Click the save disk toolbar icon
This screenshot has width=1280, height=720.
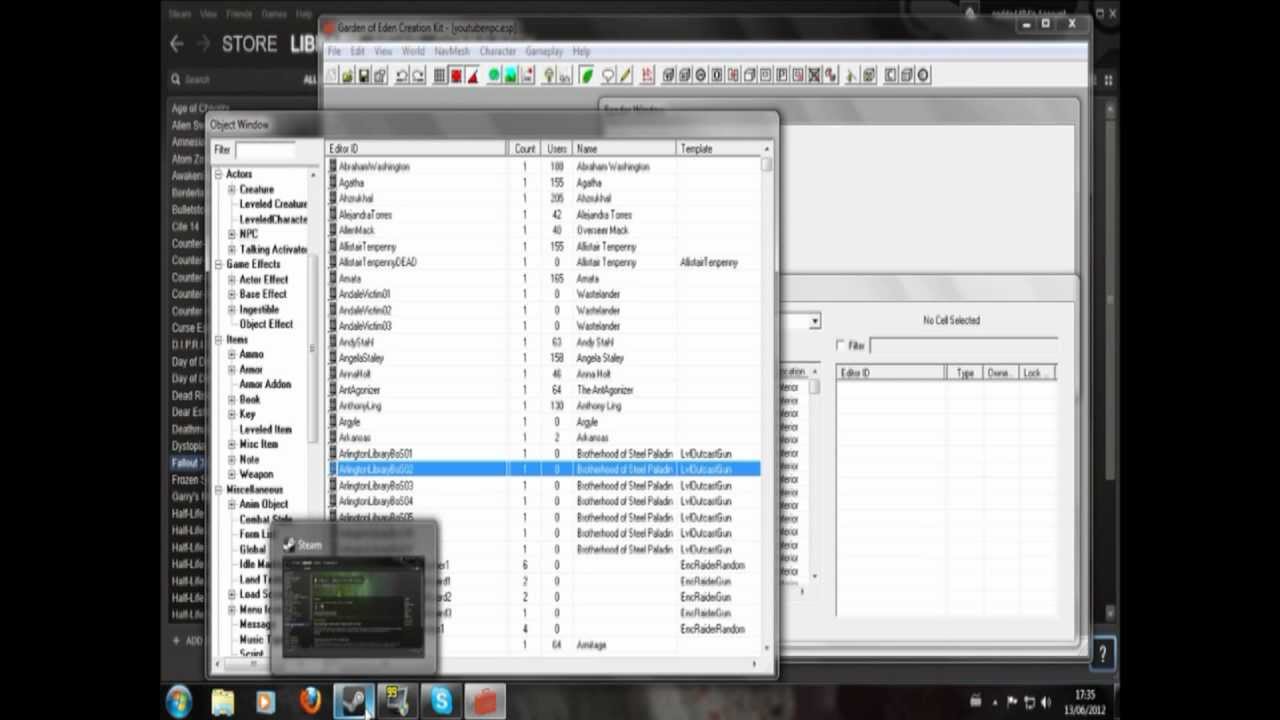click(x=364, y=75)
